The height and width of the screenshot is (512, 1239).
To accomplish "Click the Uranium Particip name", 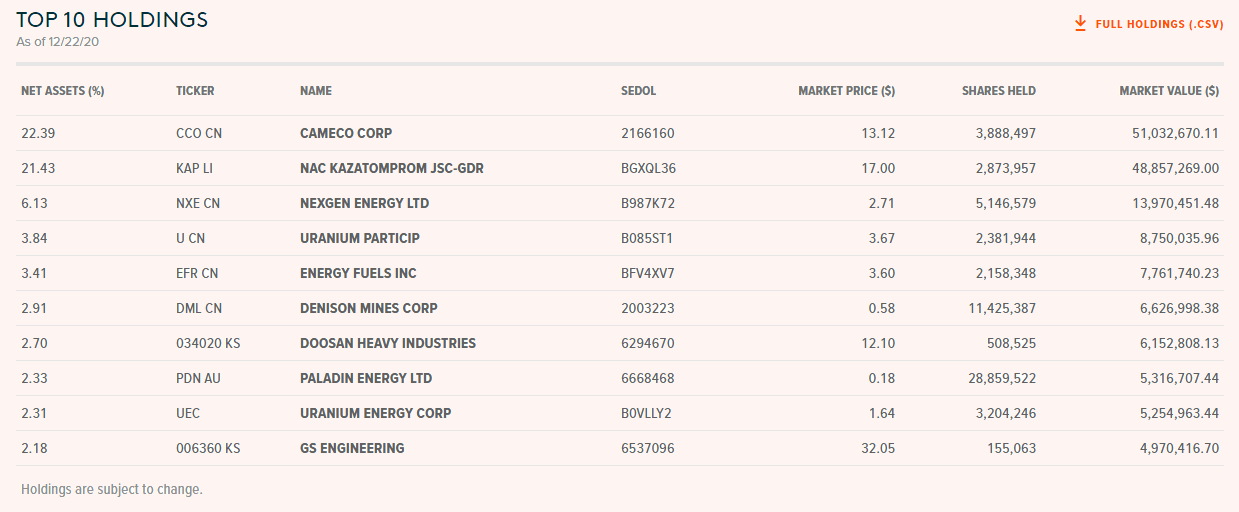I will pyautogui.click(x=359, y=238).
